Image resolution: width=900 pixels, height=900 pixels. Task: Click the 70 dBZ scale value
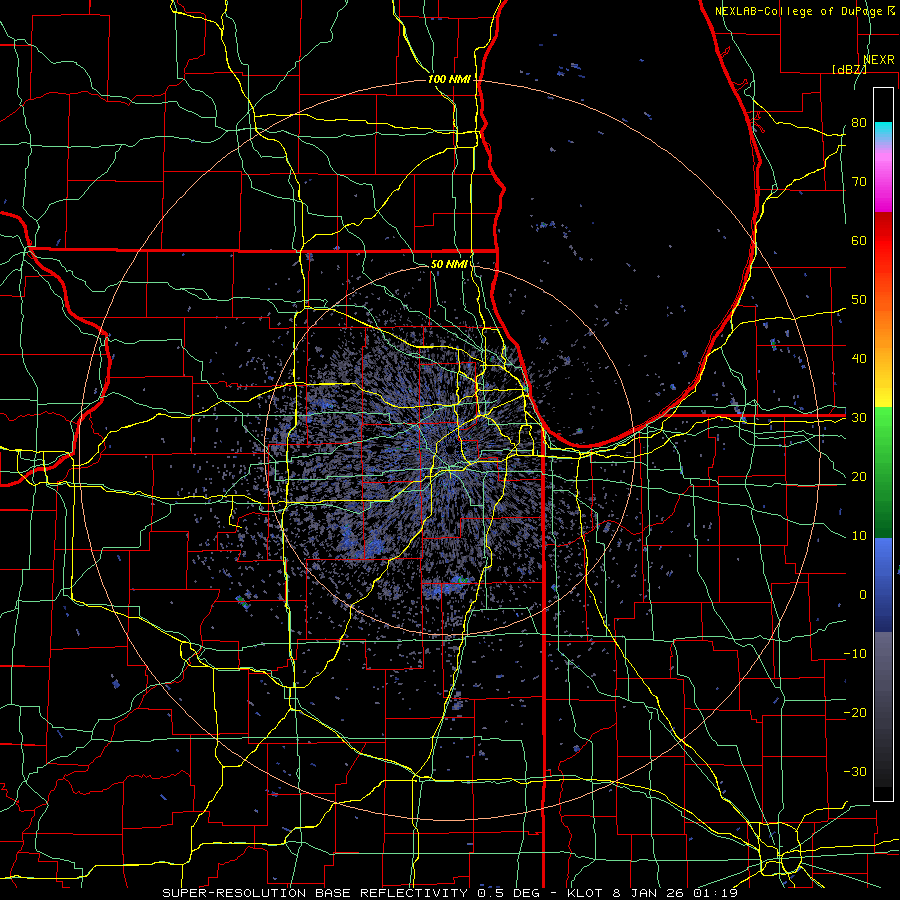(859, 181)
